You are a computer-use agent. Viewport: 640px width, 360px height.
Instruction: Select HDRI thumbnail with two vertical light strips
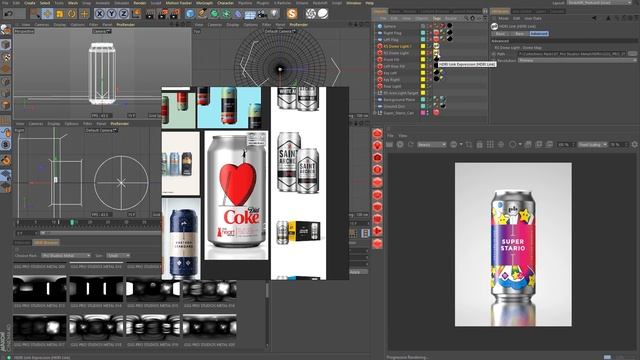click(x=96, y=289)
